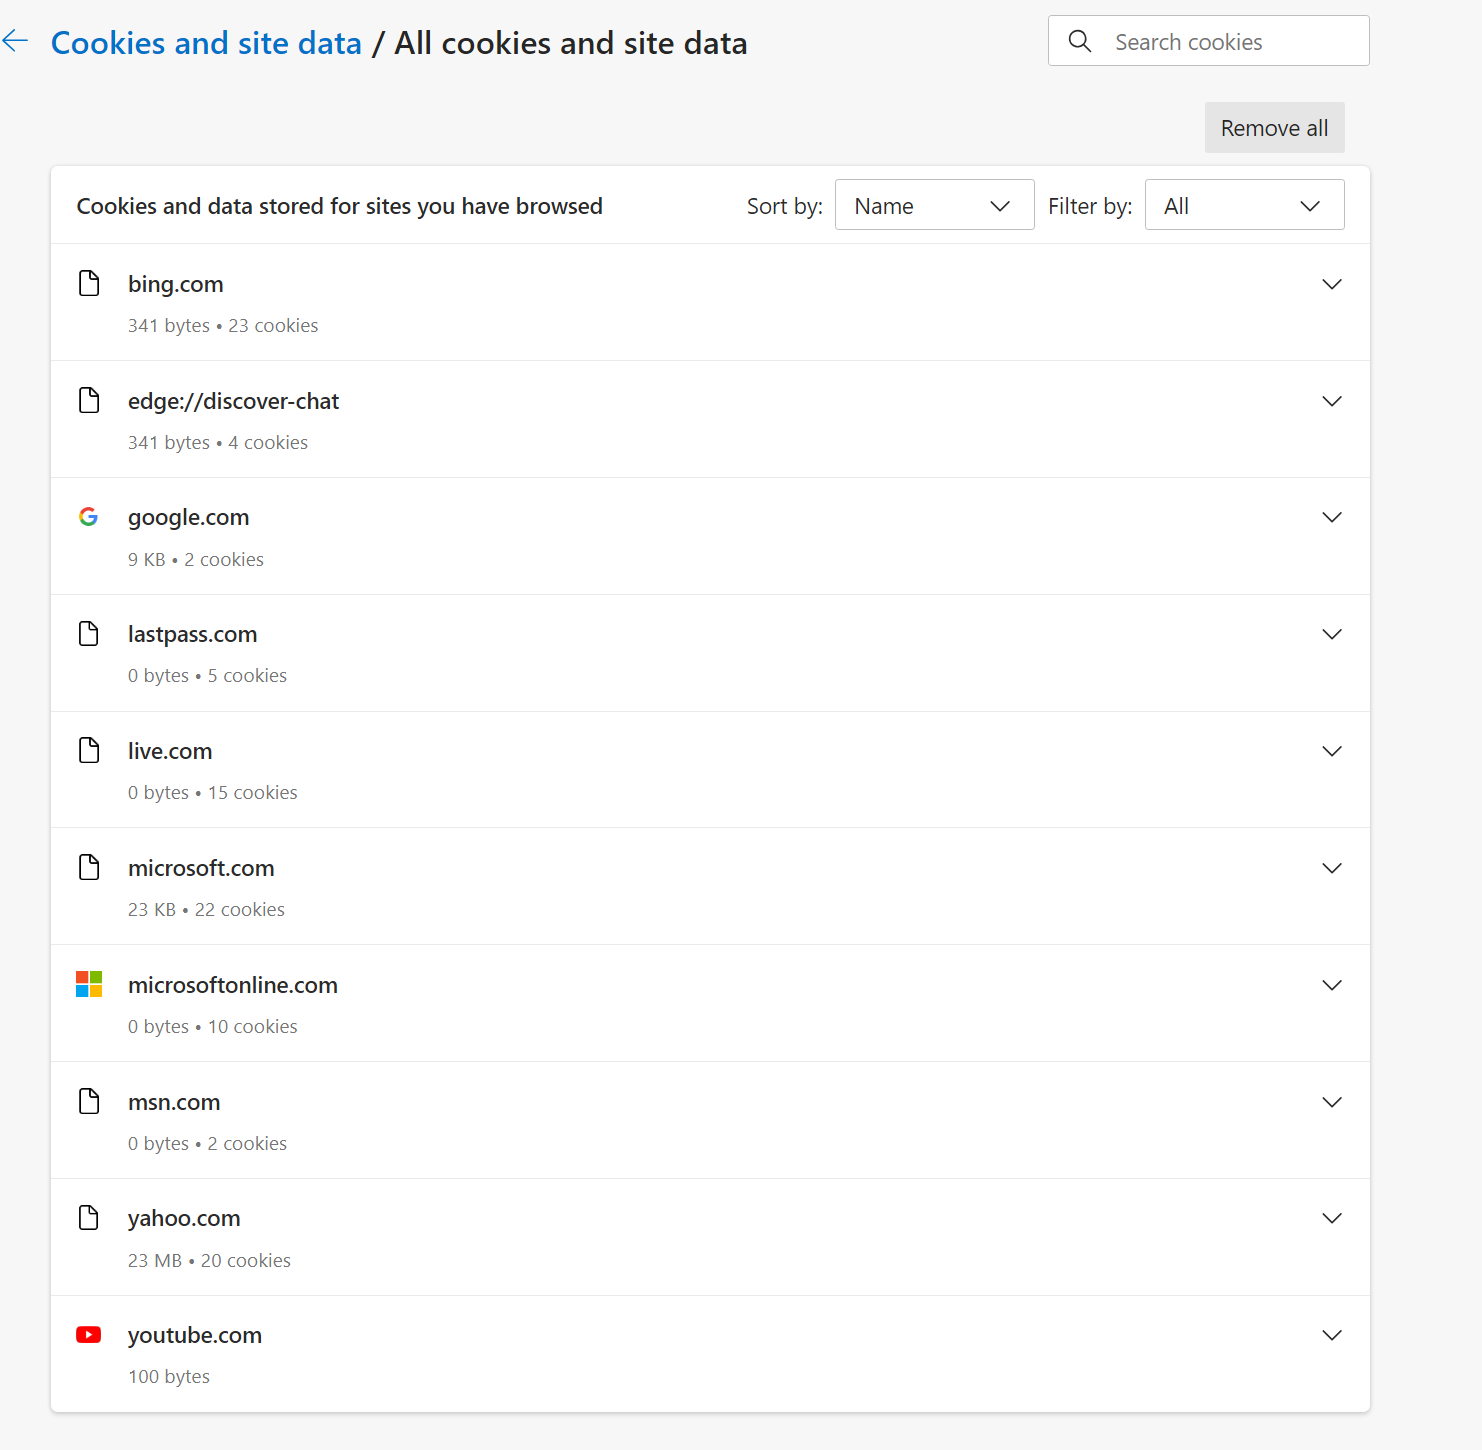This screenshot has width=1482, height=1450.
Task: Focus the Search cookies field
Action: [x=1208, y=41]
